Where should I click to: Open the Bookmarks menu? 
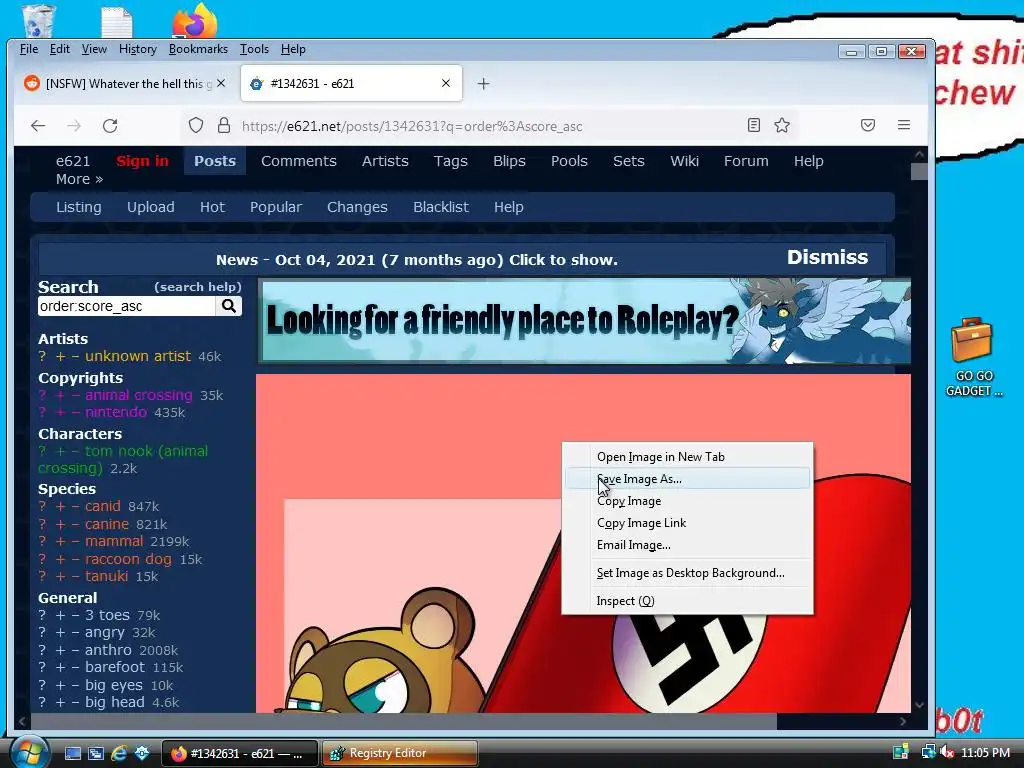tap(199, 49)
